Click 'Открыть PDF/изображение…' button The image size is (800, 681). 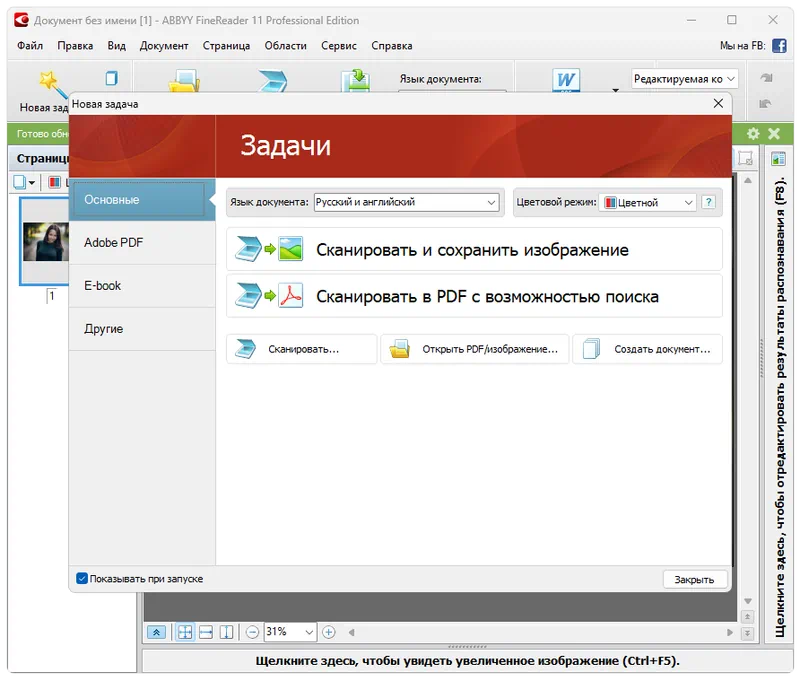click(x=474, y=349)
